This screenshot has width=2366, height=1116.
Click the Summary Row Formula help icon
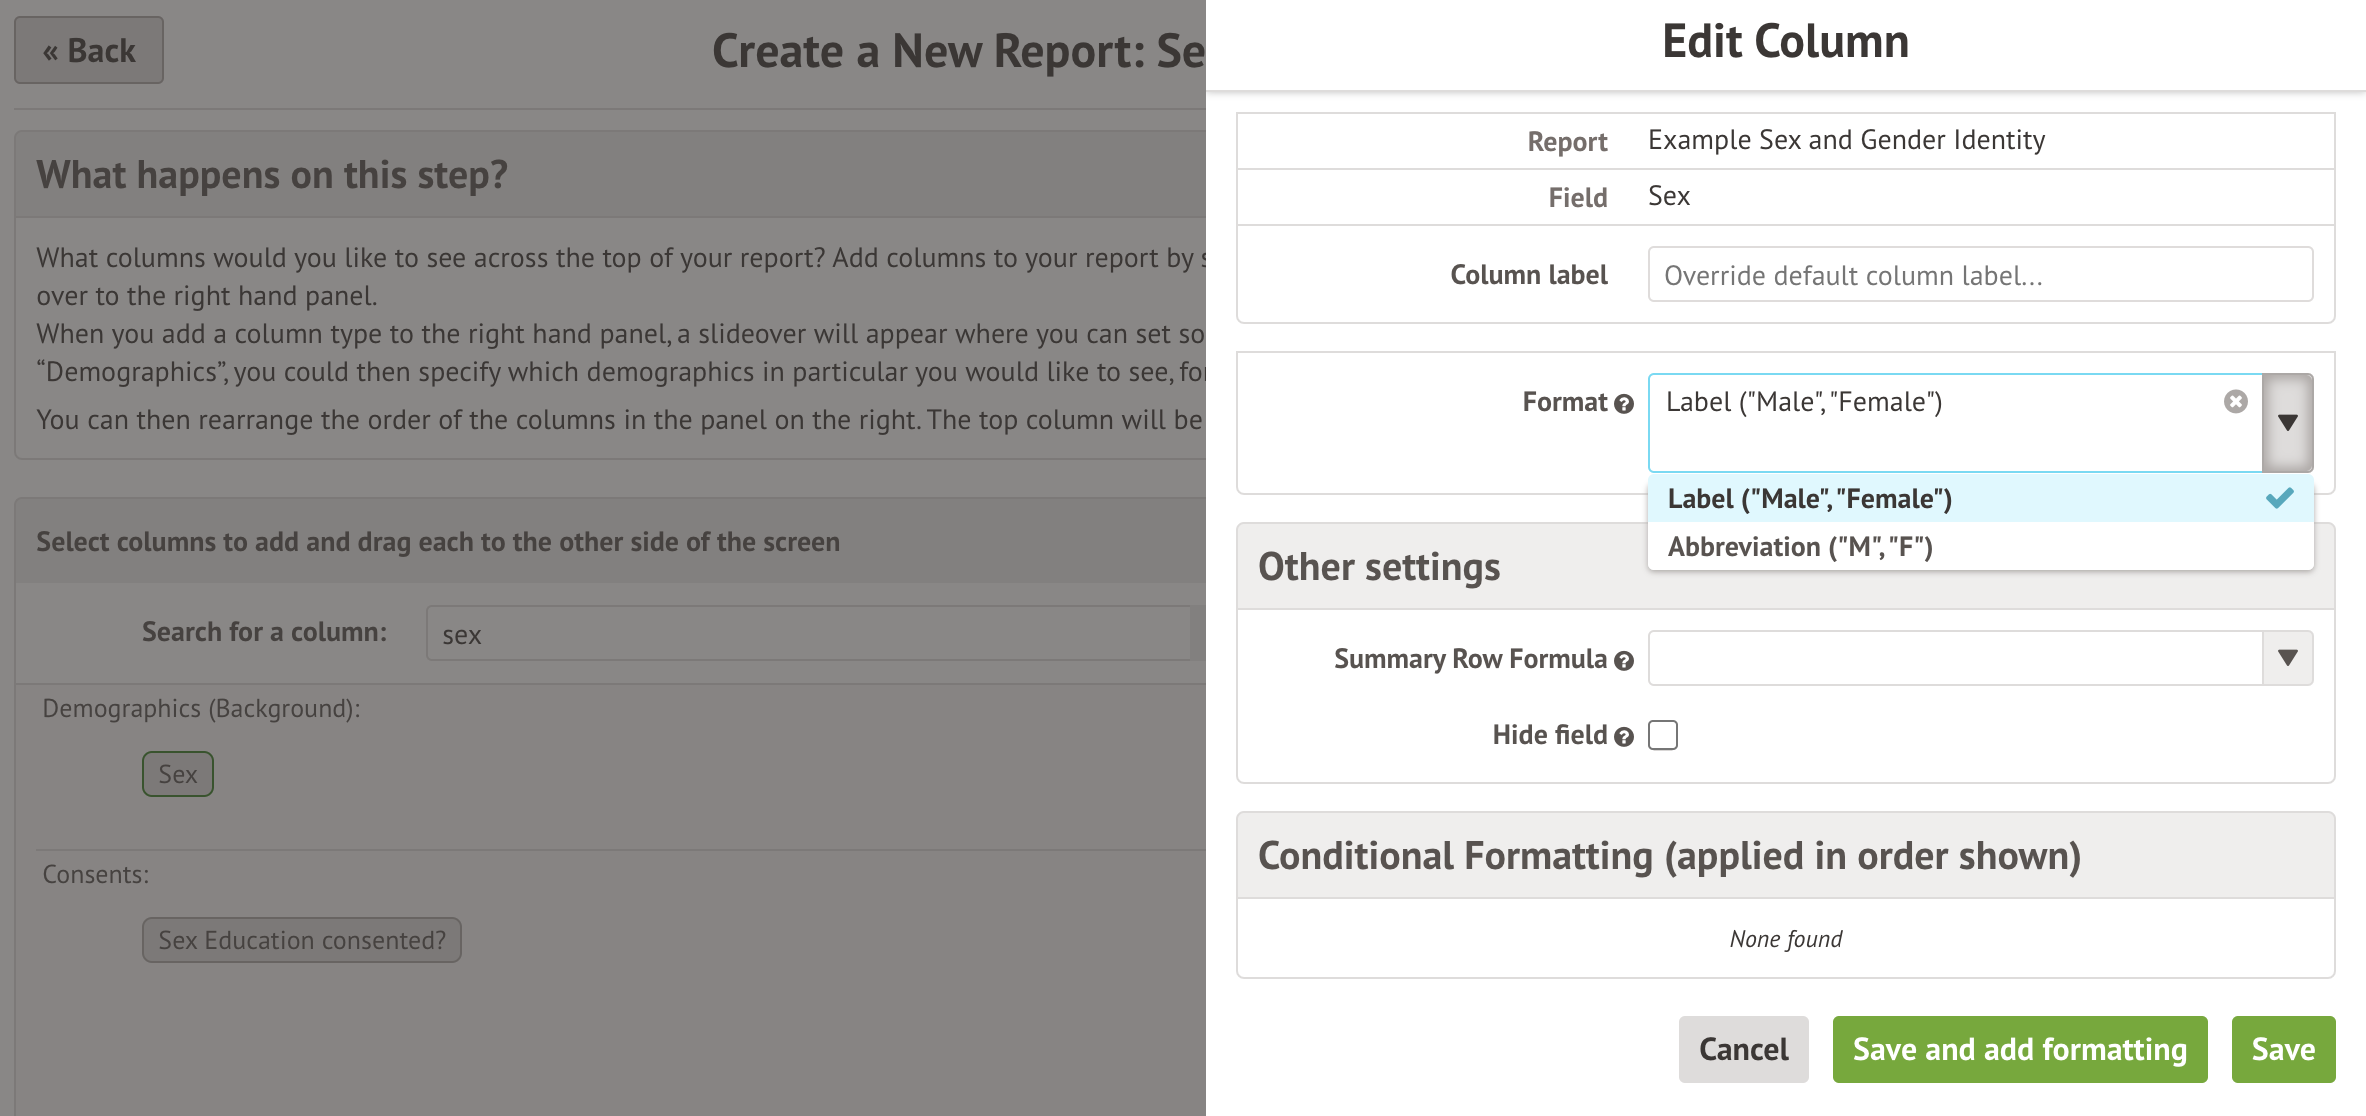point(1624,661)
